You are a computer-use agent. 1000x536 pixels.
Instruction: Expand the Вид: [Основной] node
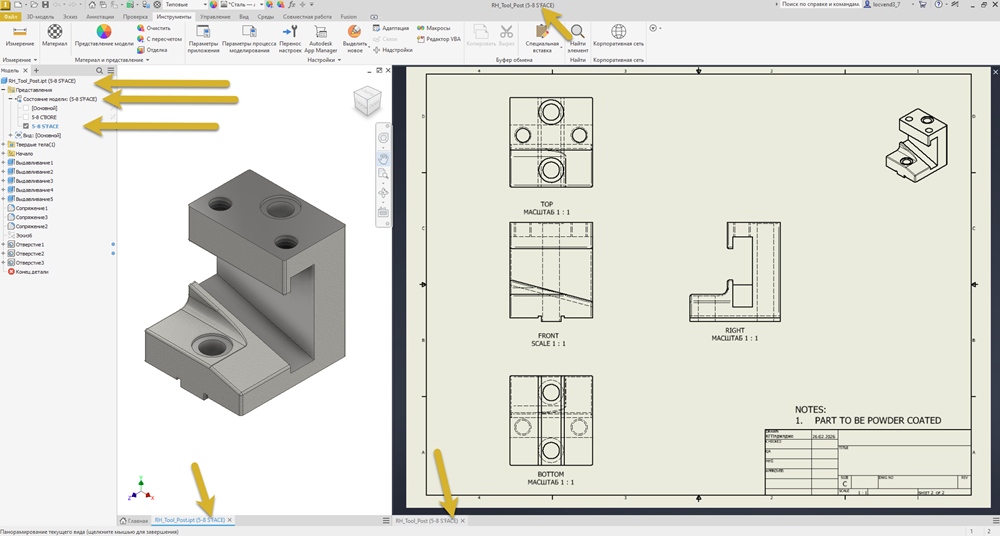pyautogui.click(x=11, y=135)
